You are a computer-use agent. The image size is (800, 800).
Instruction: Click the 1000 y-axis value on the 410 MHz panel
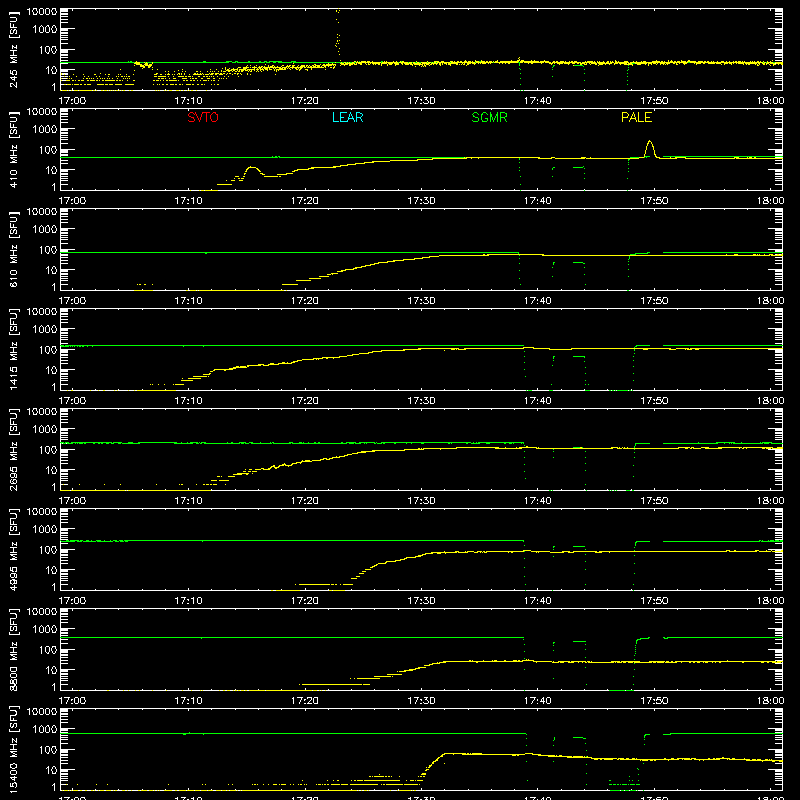(45, 130)
